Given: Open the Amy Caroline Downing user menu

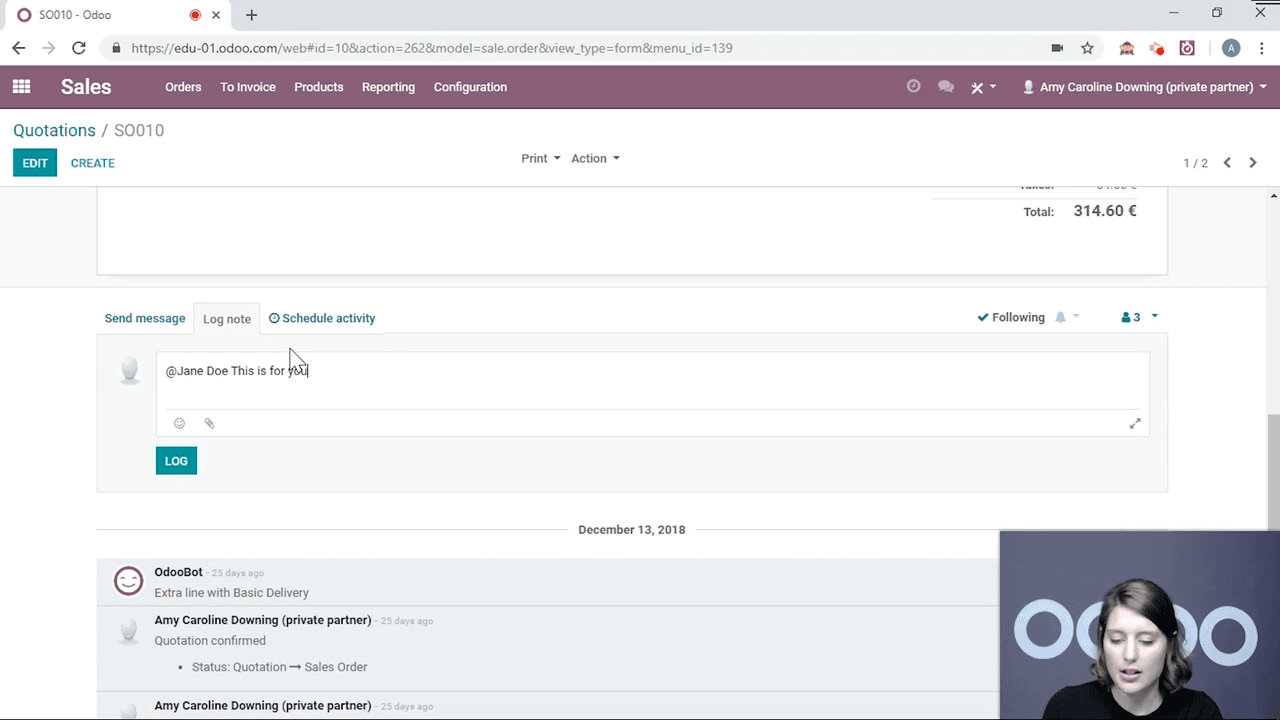Looking at the screenshot, I should 1144,87.
